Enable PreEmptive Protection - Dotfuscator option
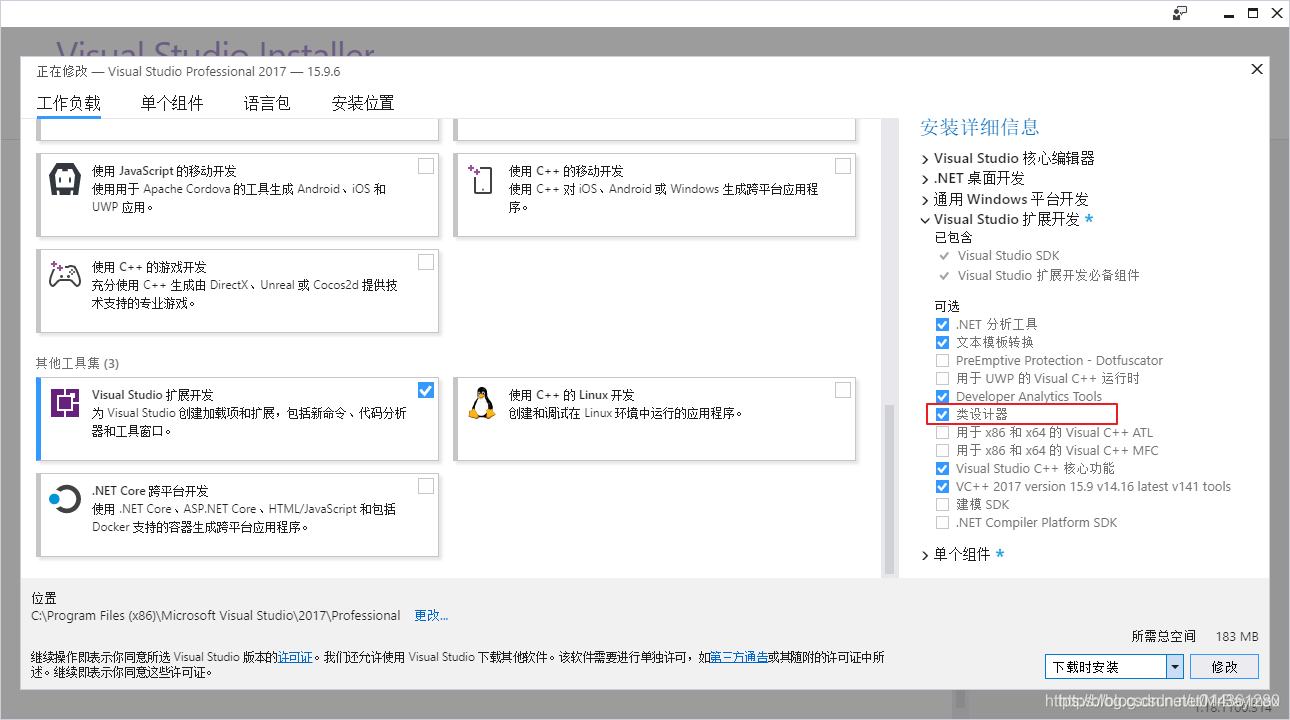The height and width of the screenshot is (720, 1290). [x=942, y=360]
